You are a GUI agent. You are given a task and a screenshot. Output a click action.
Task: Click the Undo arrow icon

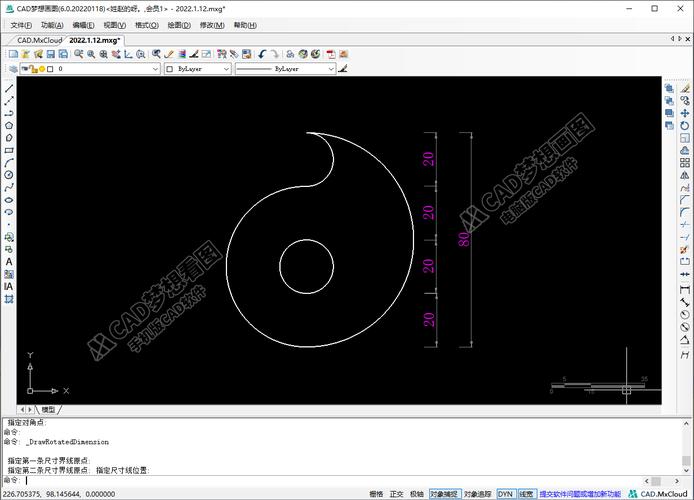(x=263, y=54)
